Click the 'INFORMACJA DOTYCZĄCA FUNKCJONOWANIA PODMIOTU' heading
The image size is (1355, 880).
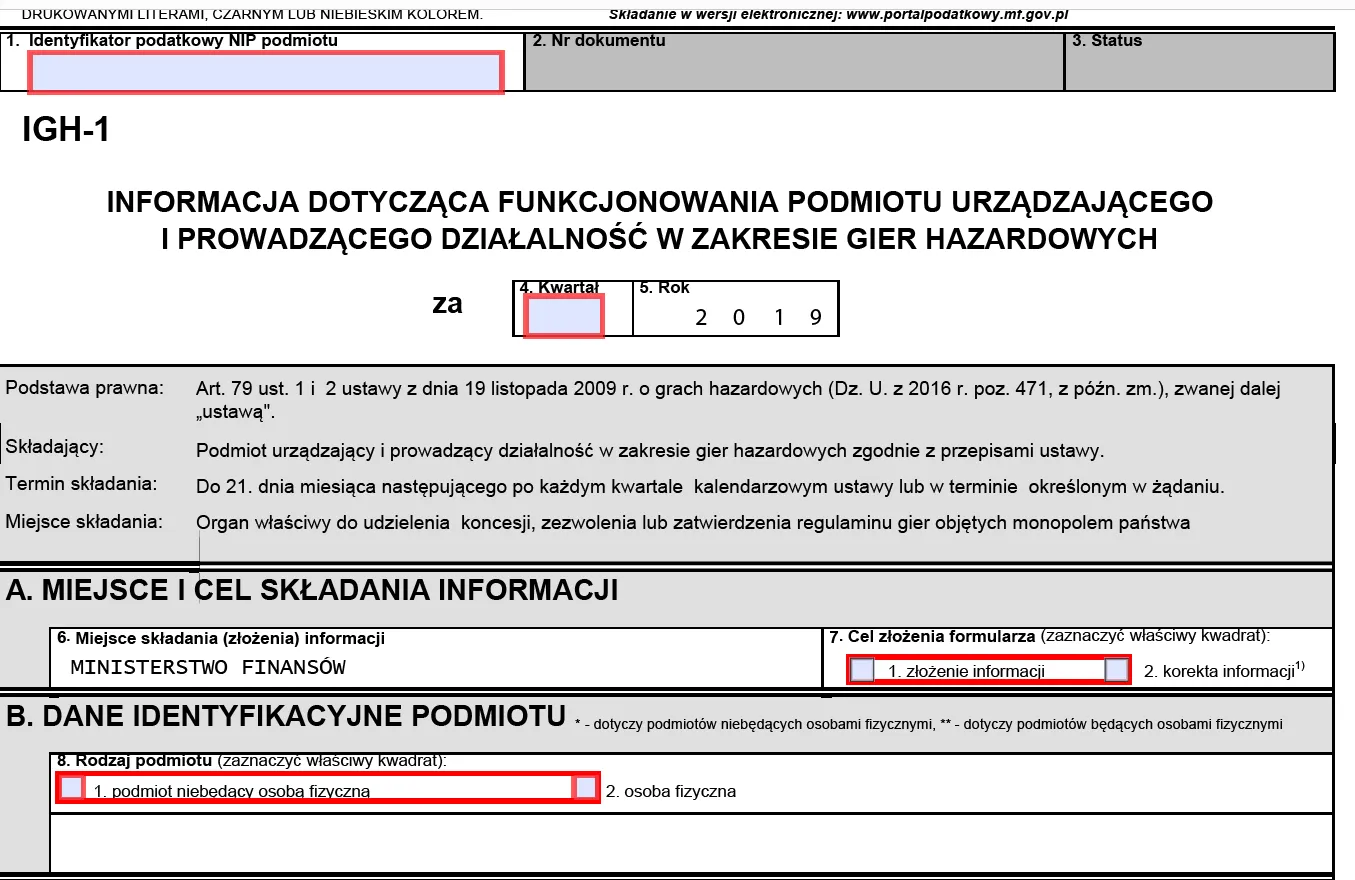click(x=660, y=201)
